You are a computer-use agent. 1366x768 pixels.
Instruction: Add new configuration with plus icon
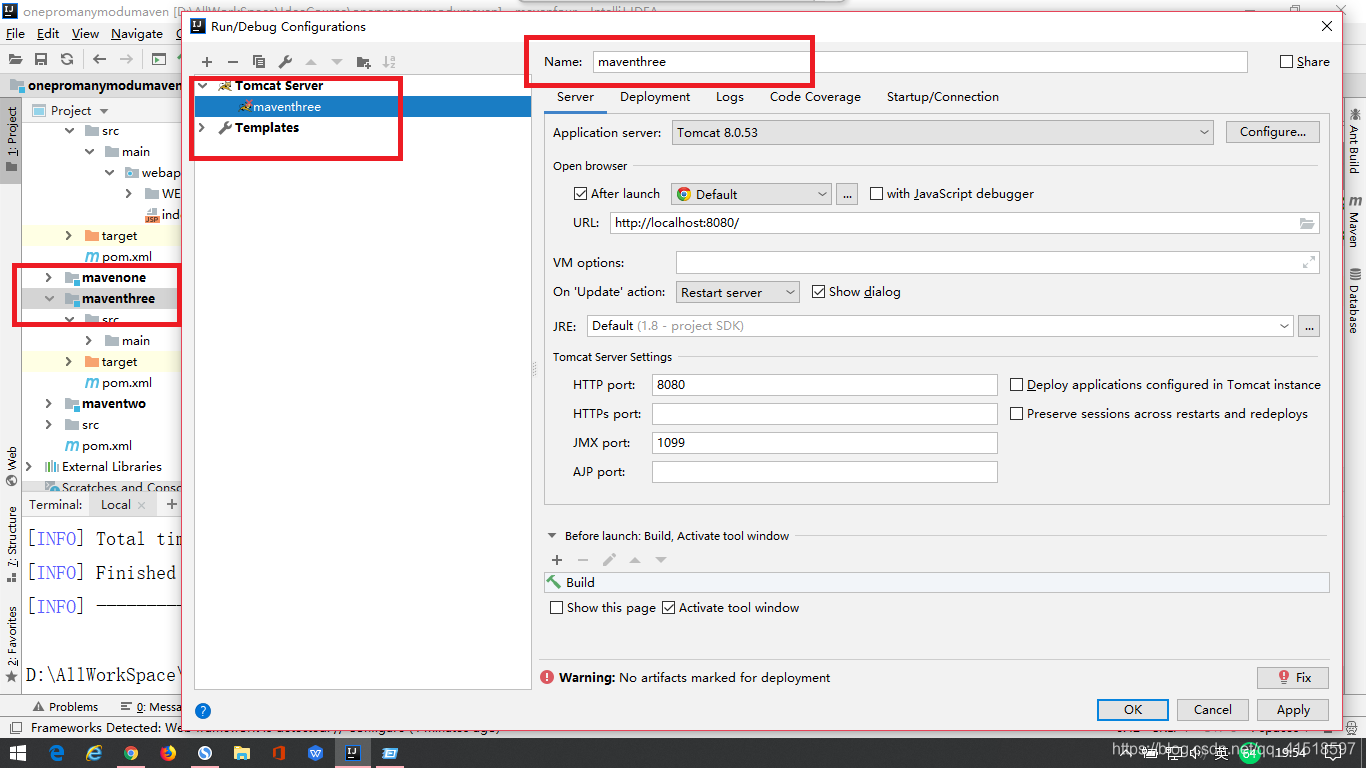(x=207, y=62)
